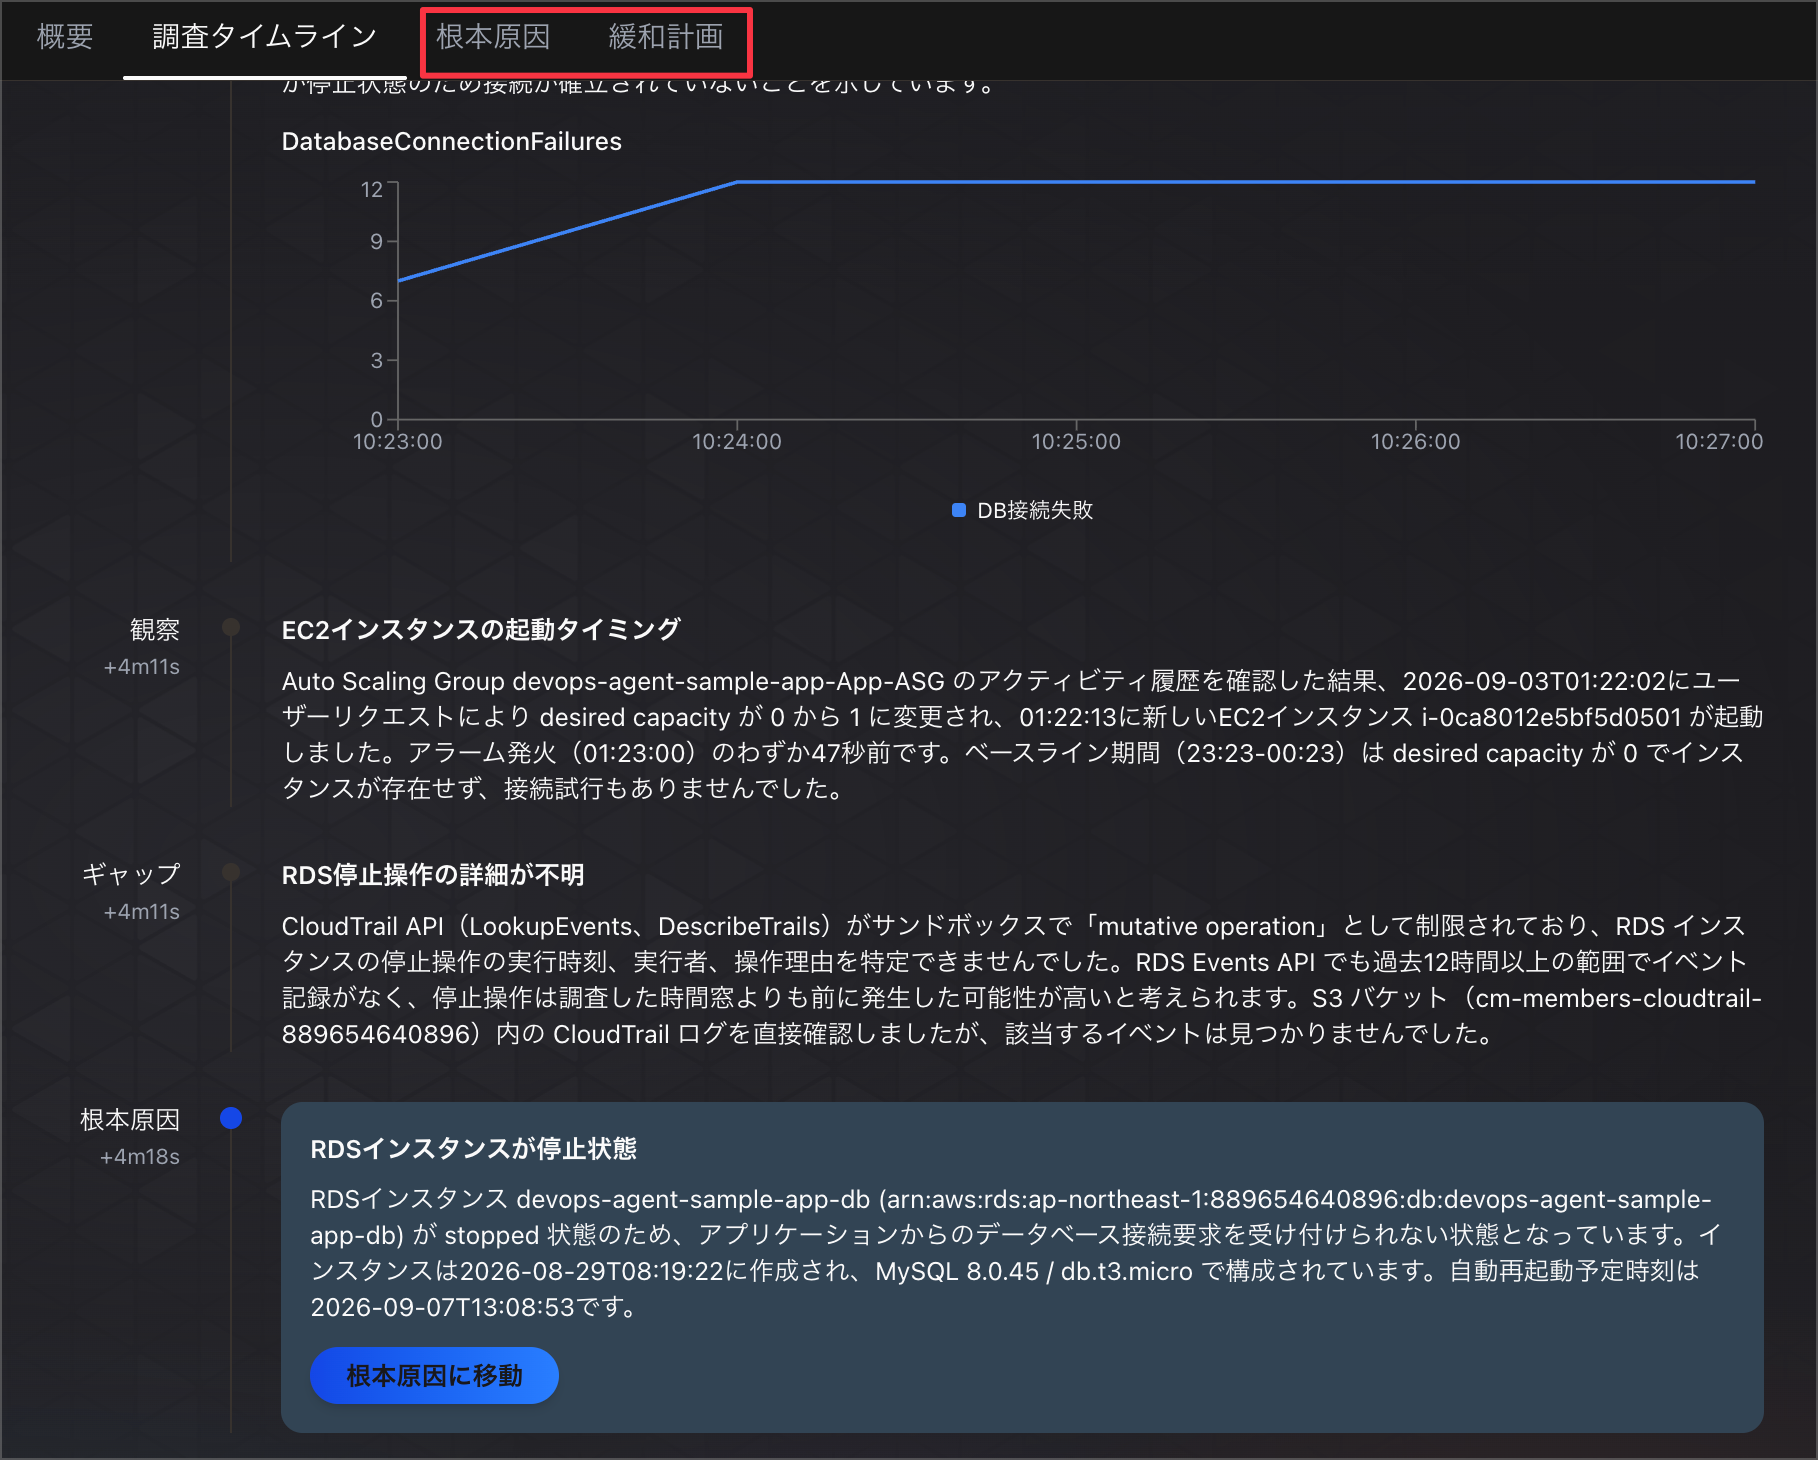Click the DB接続失敗 legend label
Image resolution: width=1818 pixels, height=1460 pixels.
point(1035,510)
